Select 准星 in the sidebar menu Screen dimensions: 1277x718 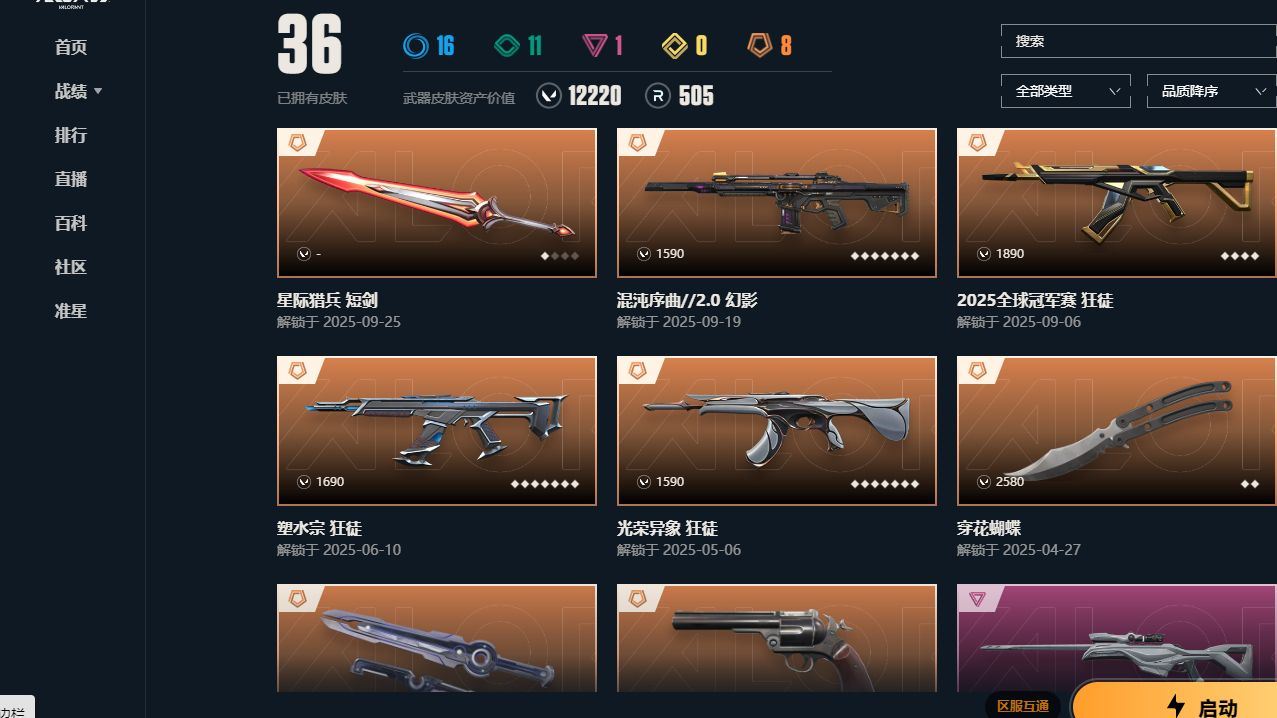coord(71,311)
